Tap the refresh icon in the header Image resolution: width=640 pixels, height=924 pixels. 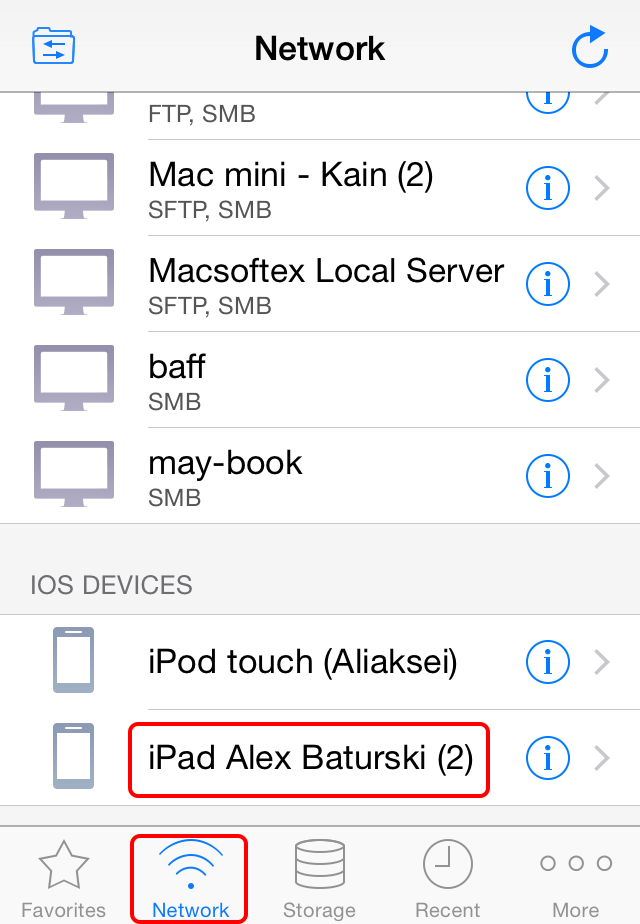(589, 48)
